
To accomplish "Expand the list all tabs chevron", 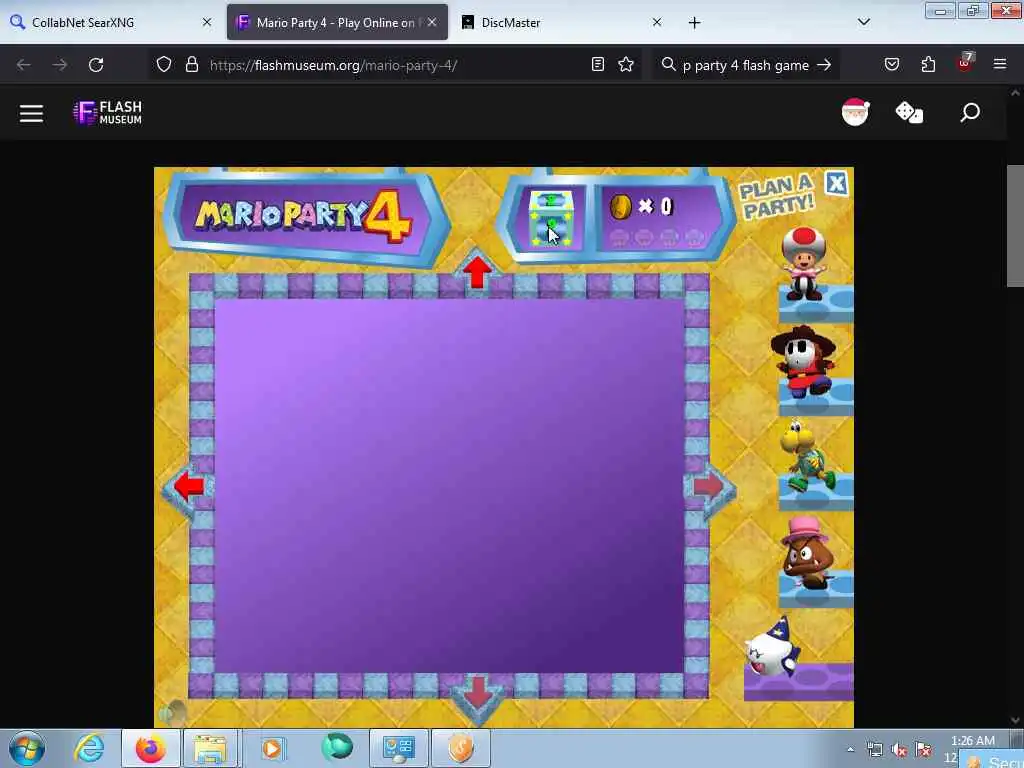I will click(x=864, y=22).
